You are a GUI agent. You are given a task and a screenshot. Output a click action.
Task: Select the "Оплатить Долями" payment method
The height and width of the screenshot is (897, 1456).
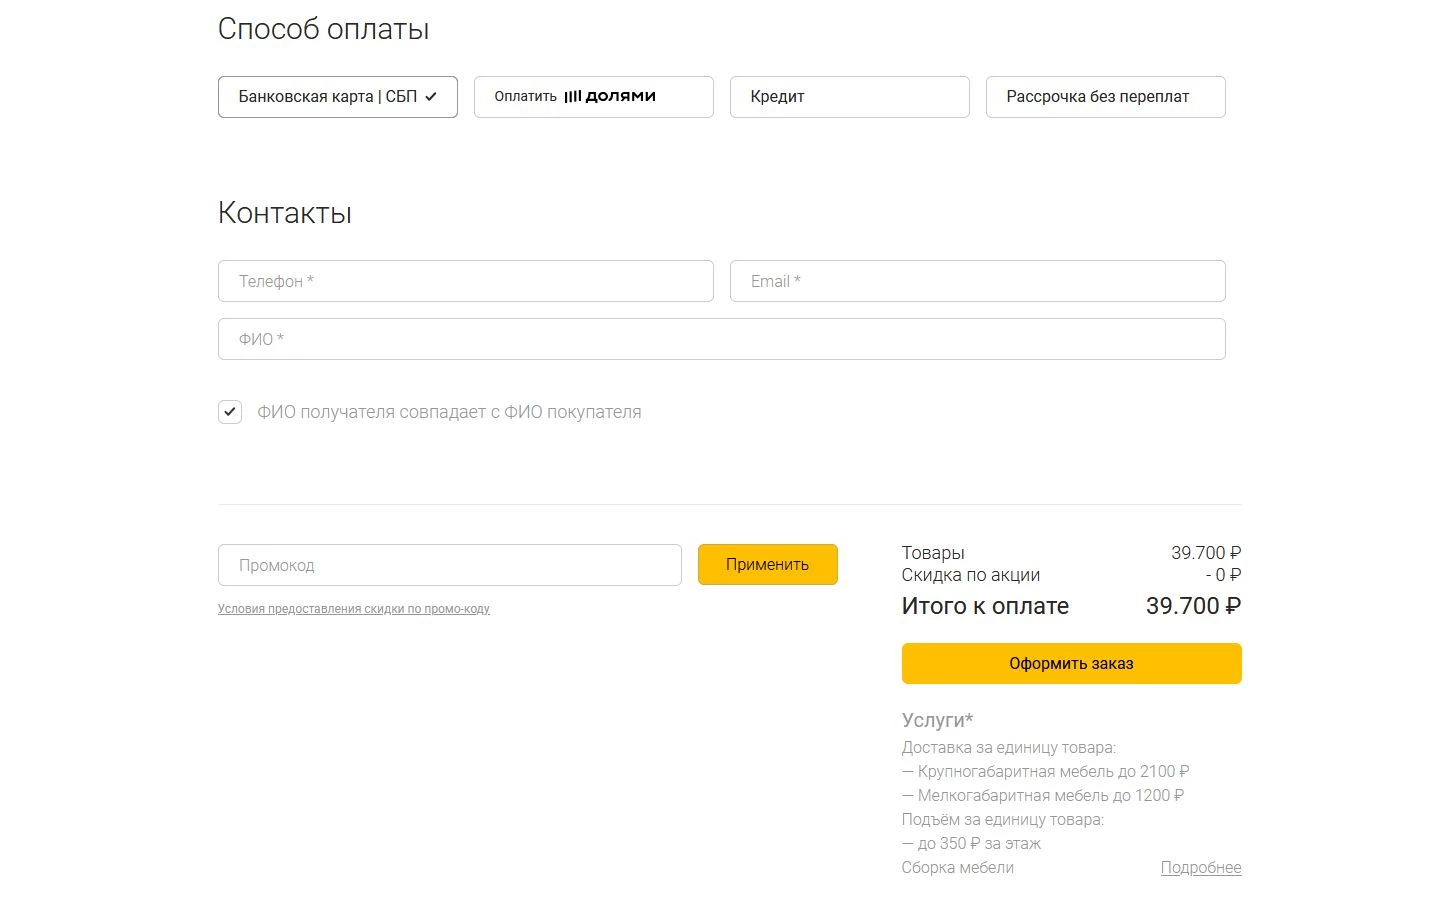pos(593,96)
